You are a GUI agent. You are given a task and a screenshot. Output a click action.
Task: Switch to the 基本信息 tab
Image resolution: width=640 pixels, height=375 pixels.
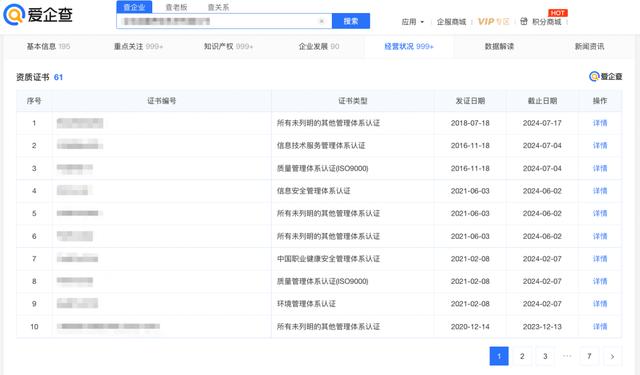(48, 47)
